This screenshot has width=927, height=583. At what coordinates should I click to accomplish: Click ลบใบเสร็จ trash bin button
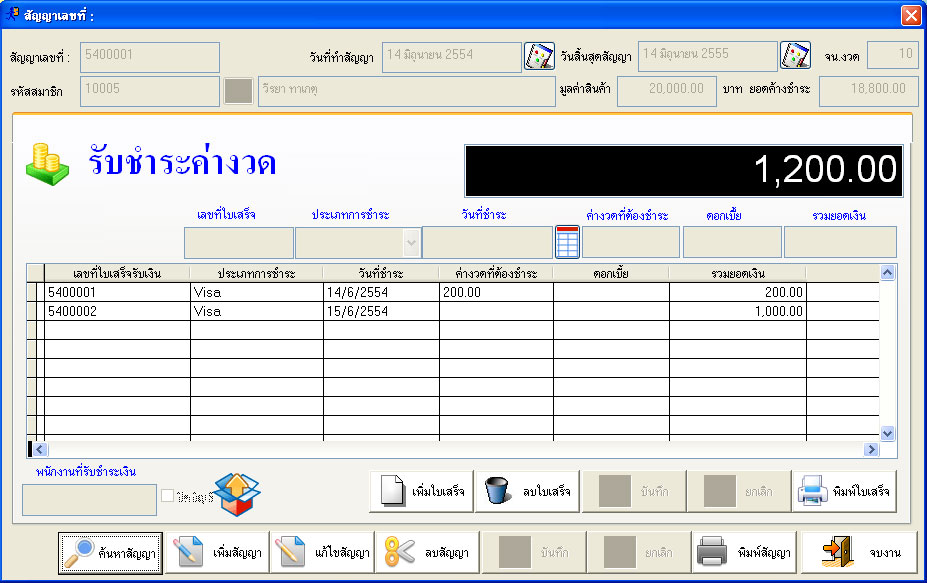tap(527, 491)
